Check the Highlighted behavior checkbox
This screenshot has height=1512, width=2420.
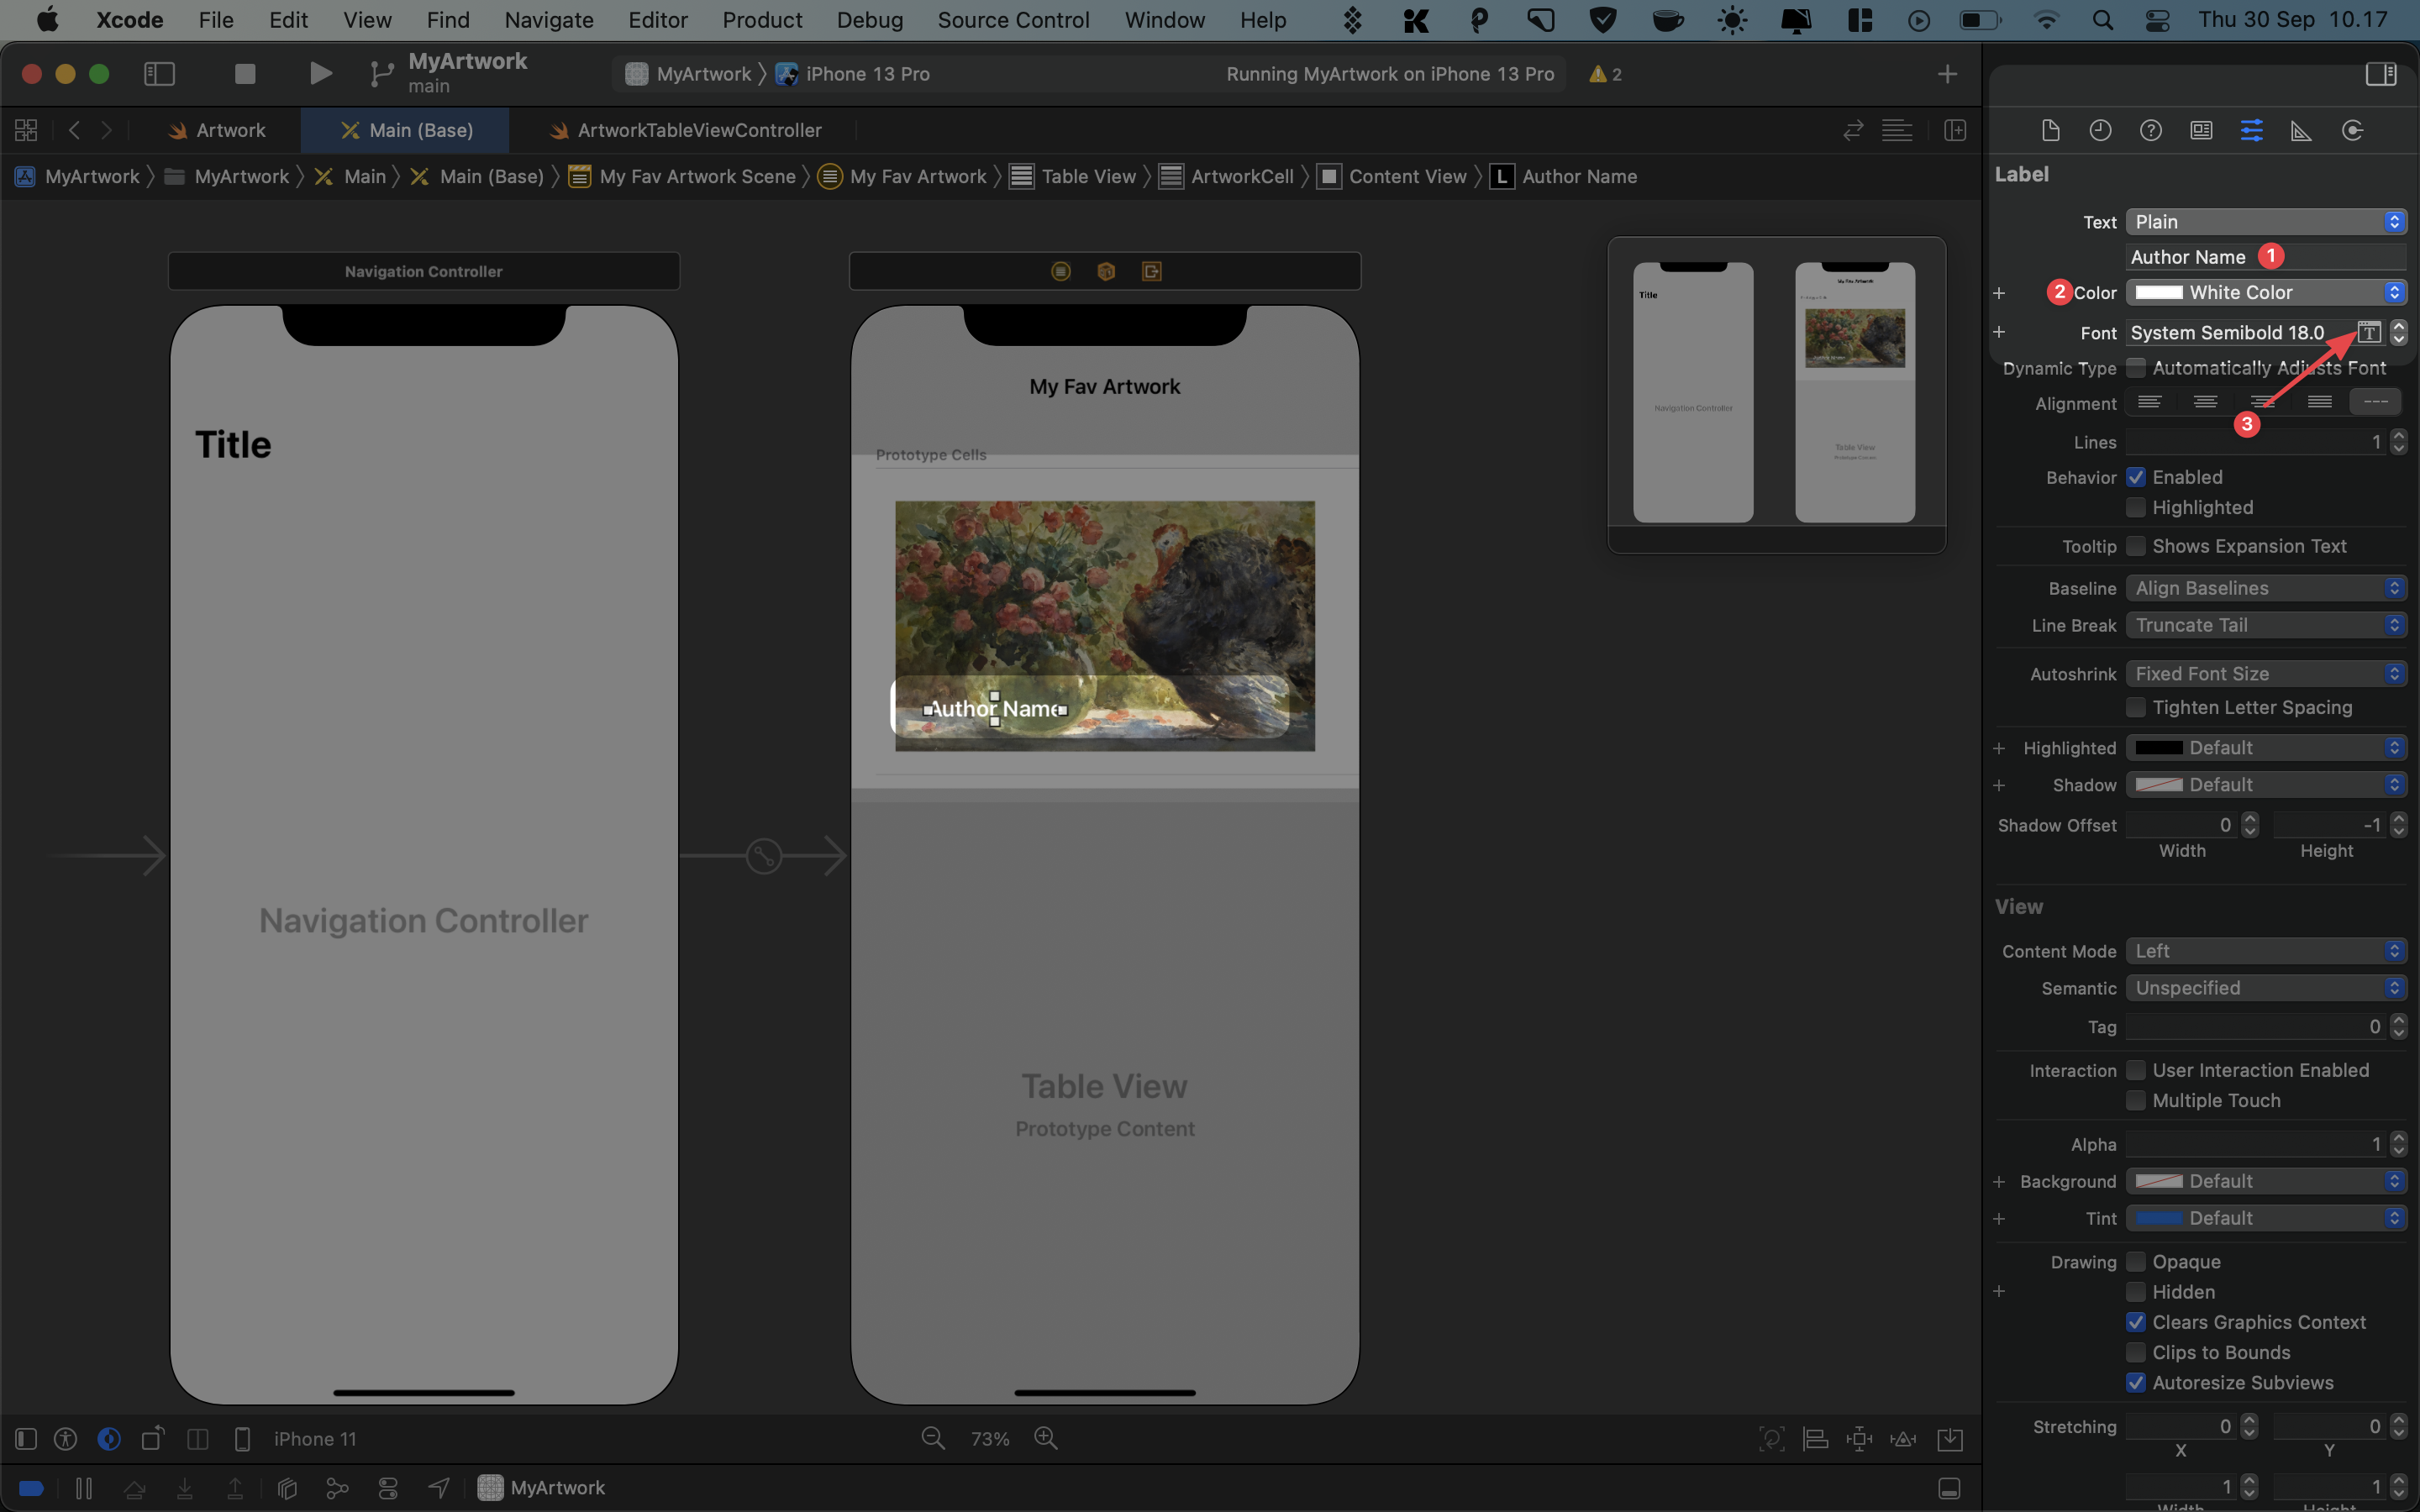click(x=2136, y=507)
